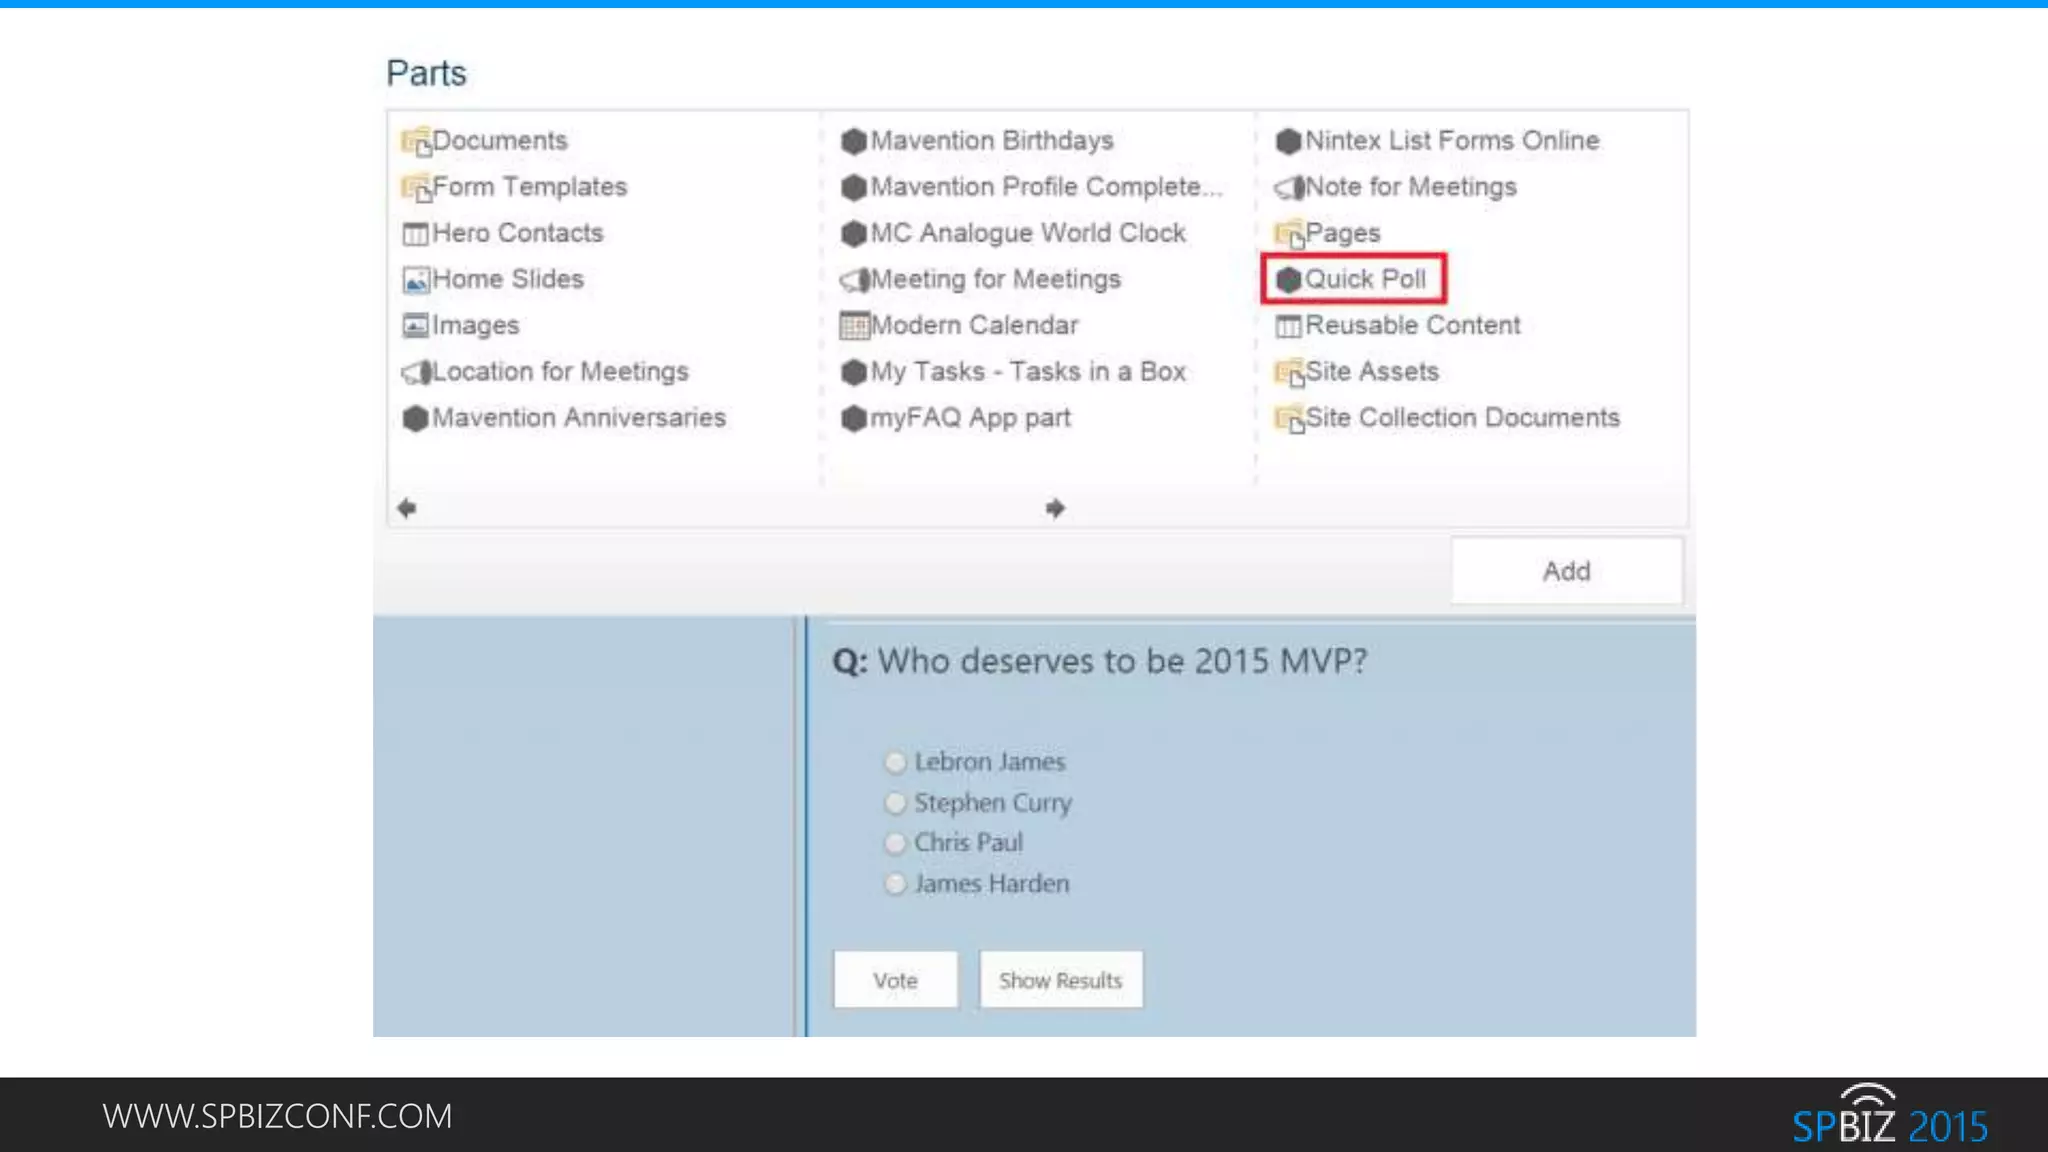
Task: Select the Site Assets part entry
Action: (1370, 372)
